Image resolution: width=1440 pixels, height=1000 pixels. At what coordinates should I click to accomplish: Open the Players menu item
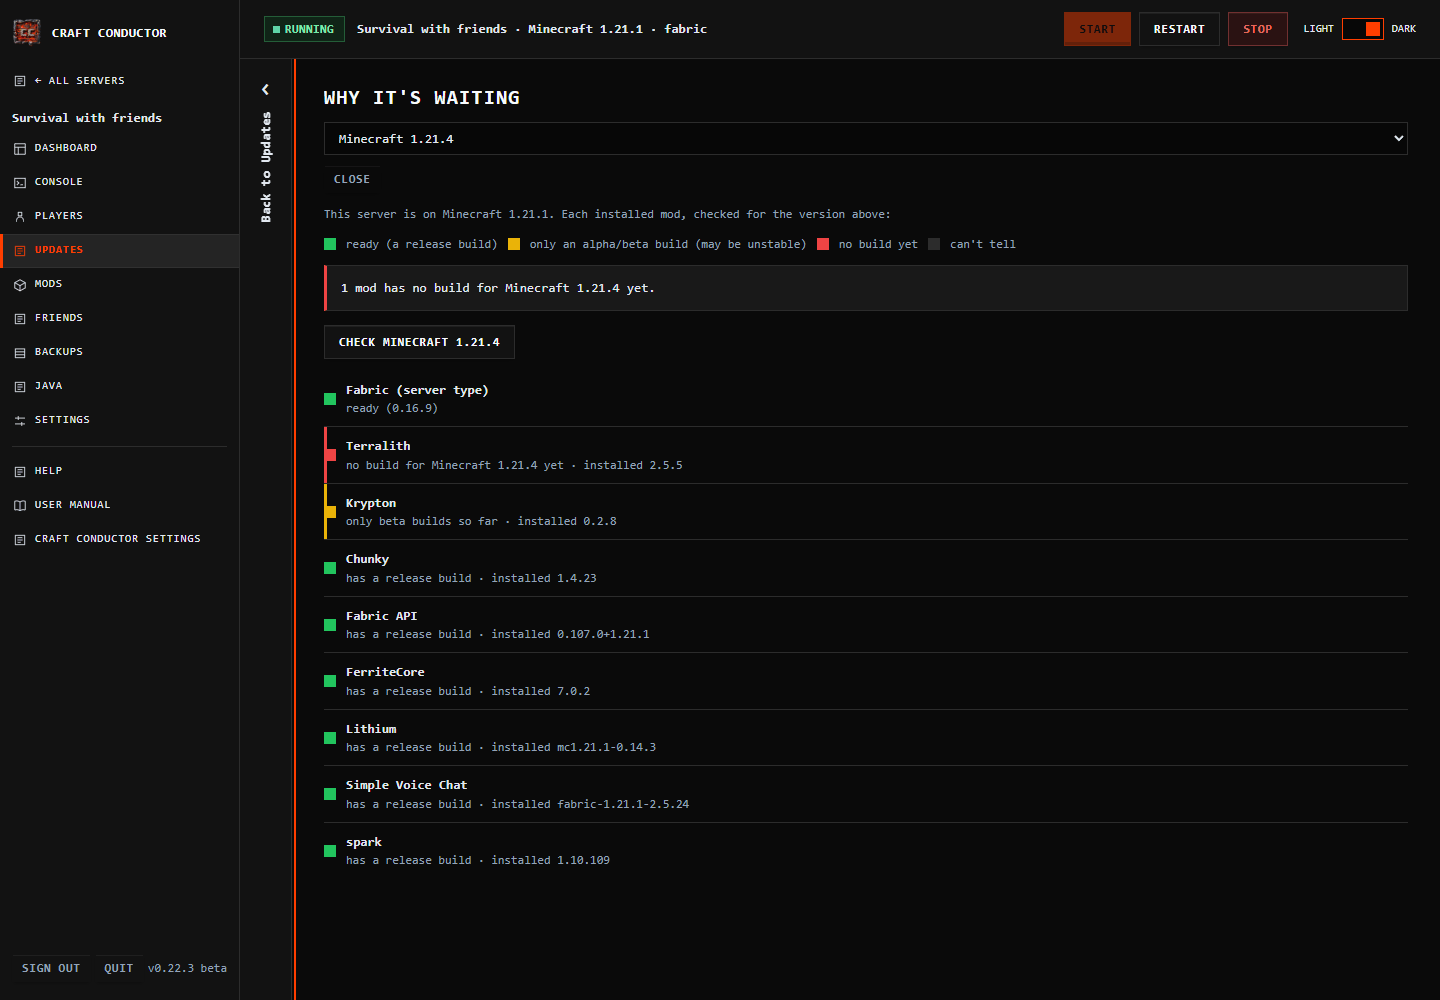120,216
